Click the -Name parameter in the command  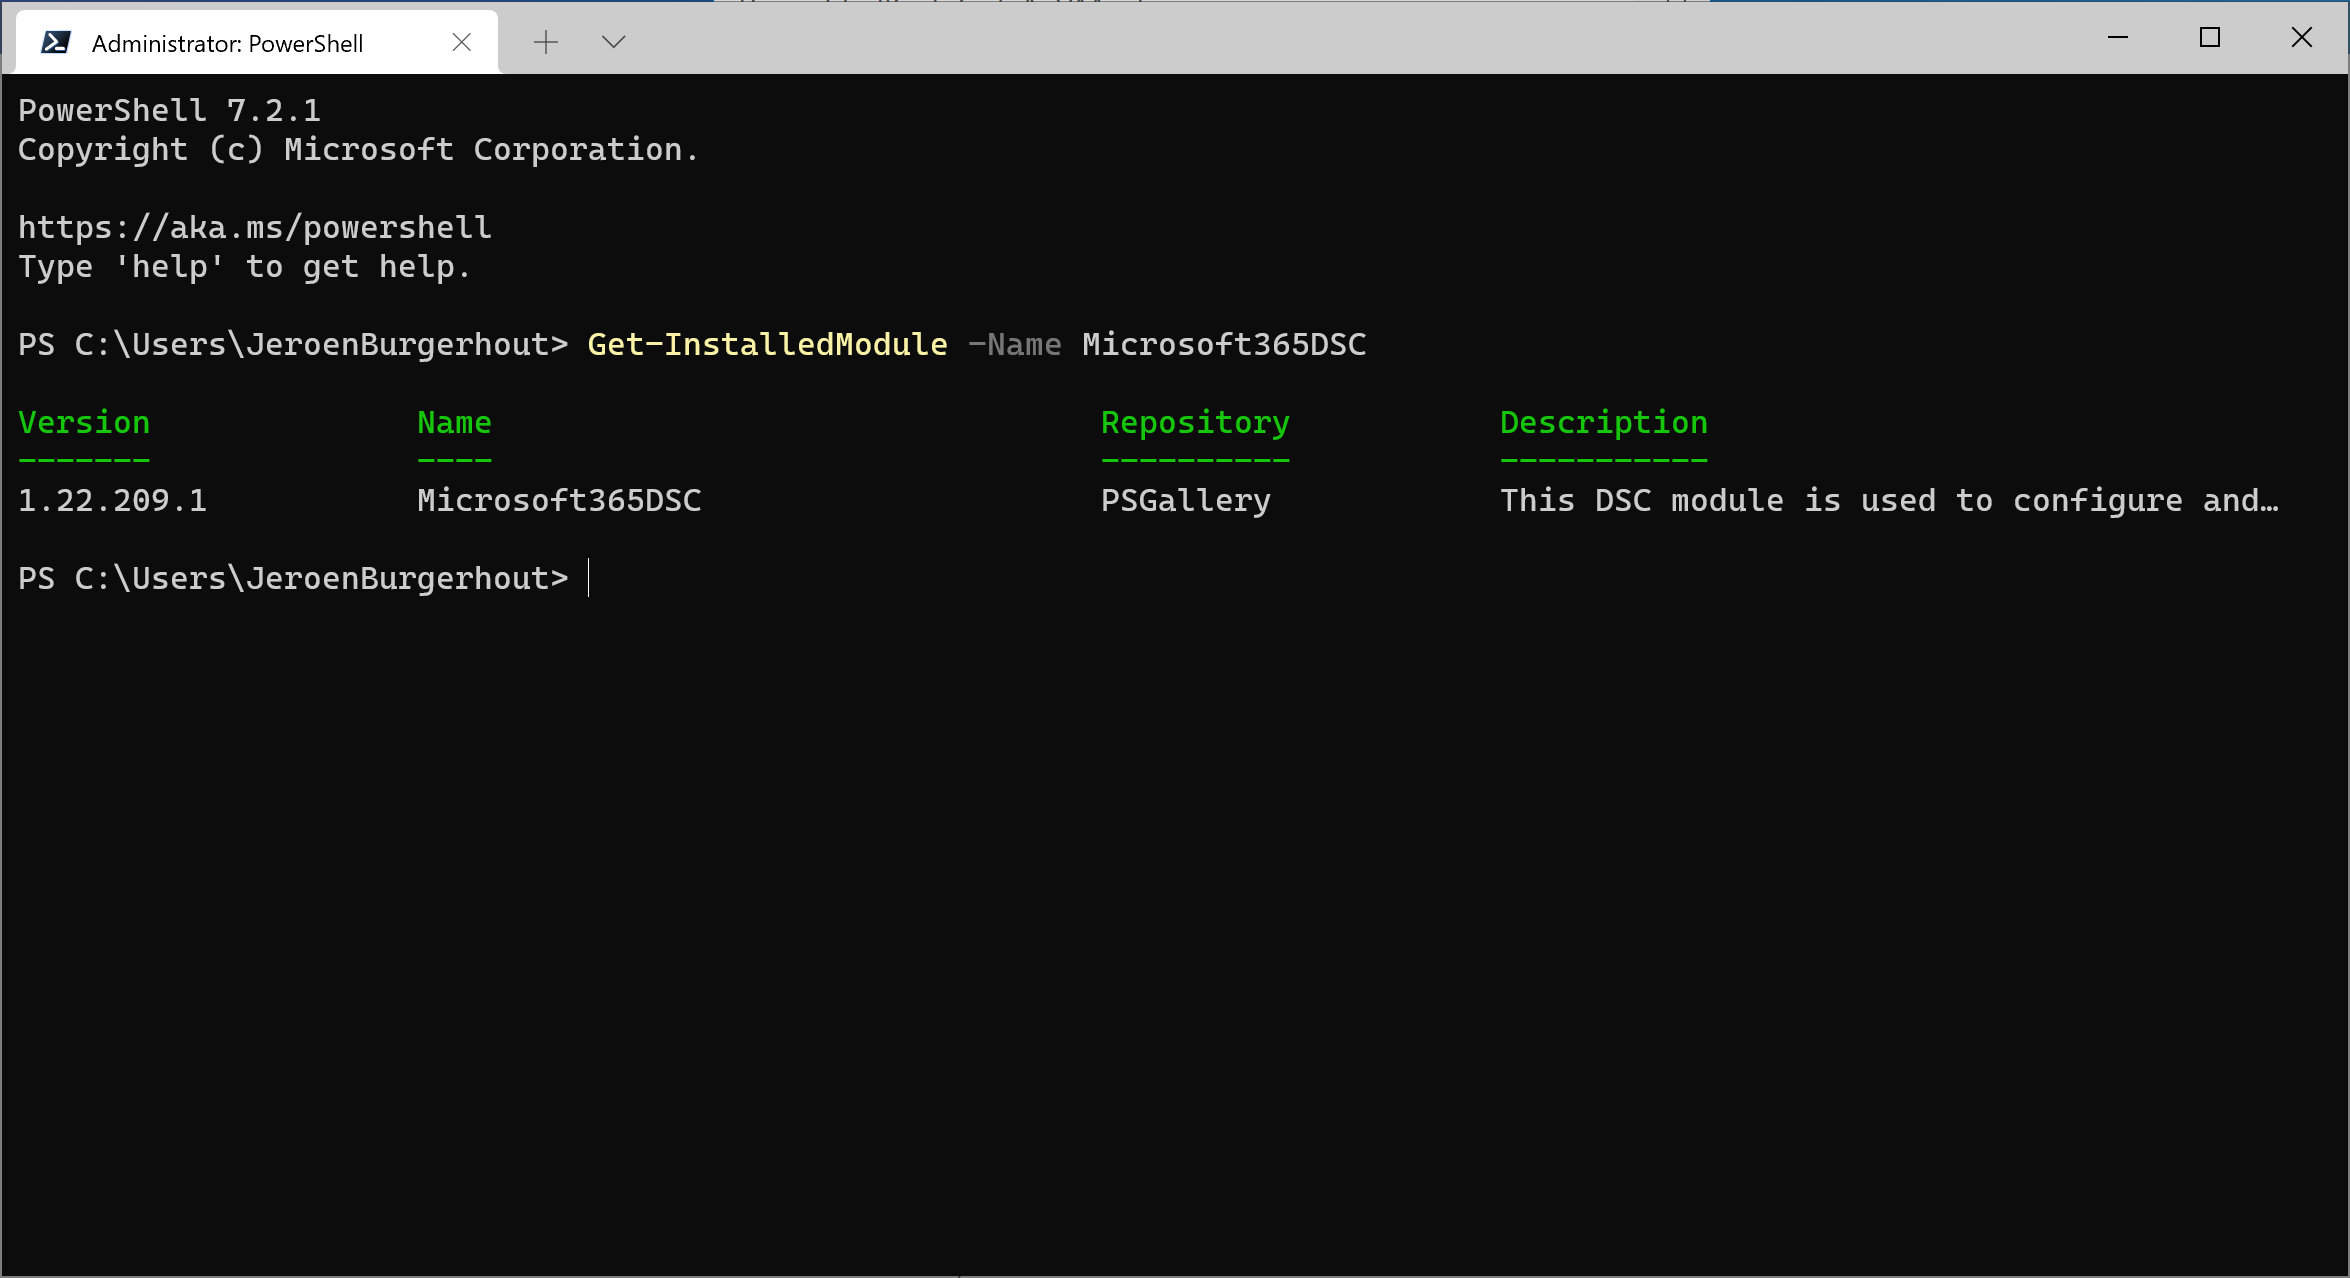coord(1015,344)
